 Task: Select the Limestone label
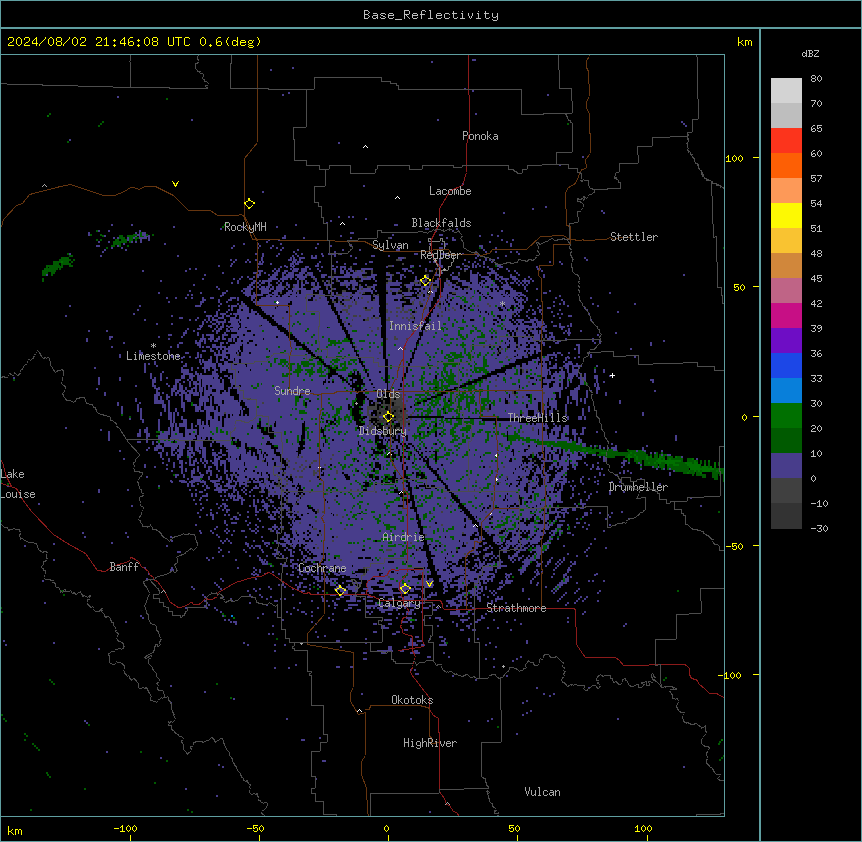click(x=153, y=356)
